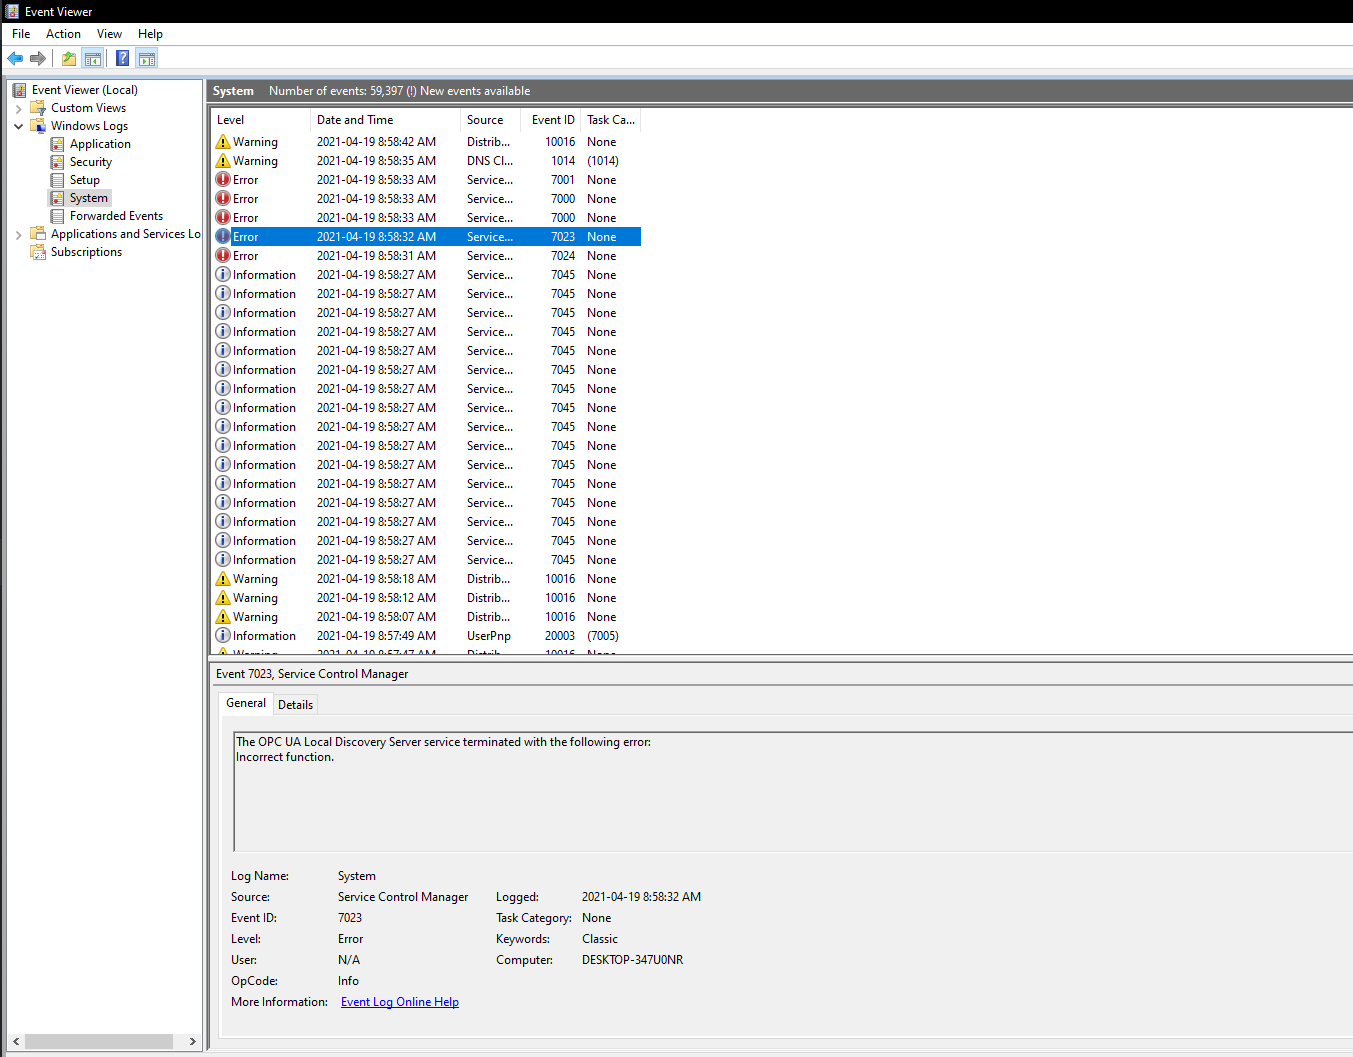Switch to the General tab
1353x1057 pixels.
click(246, 703)
